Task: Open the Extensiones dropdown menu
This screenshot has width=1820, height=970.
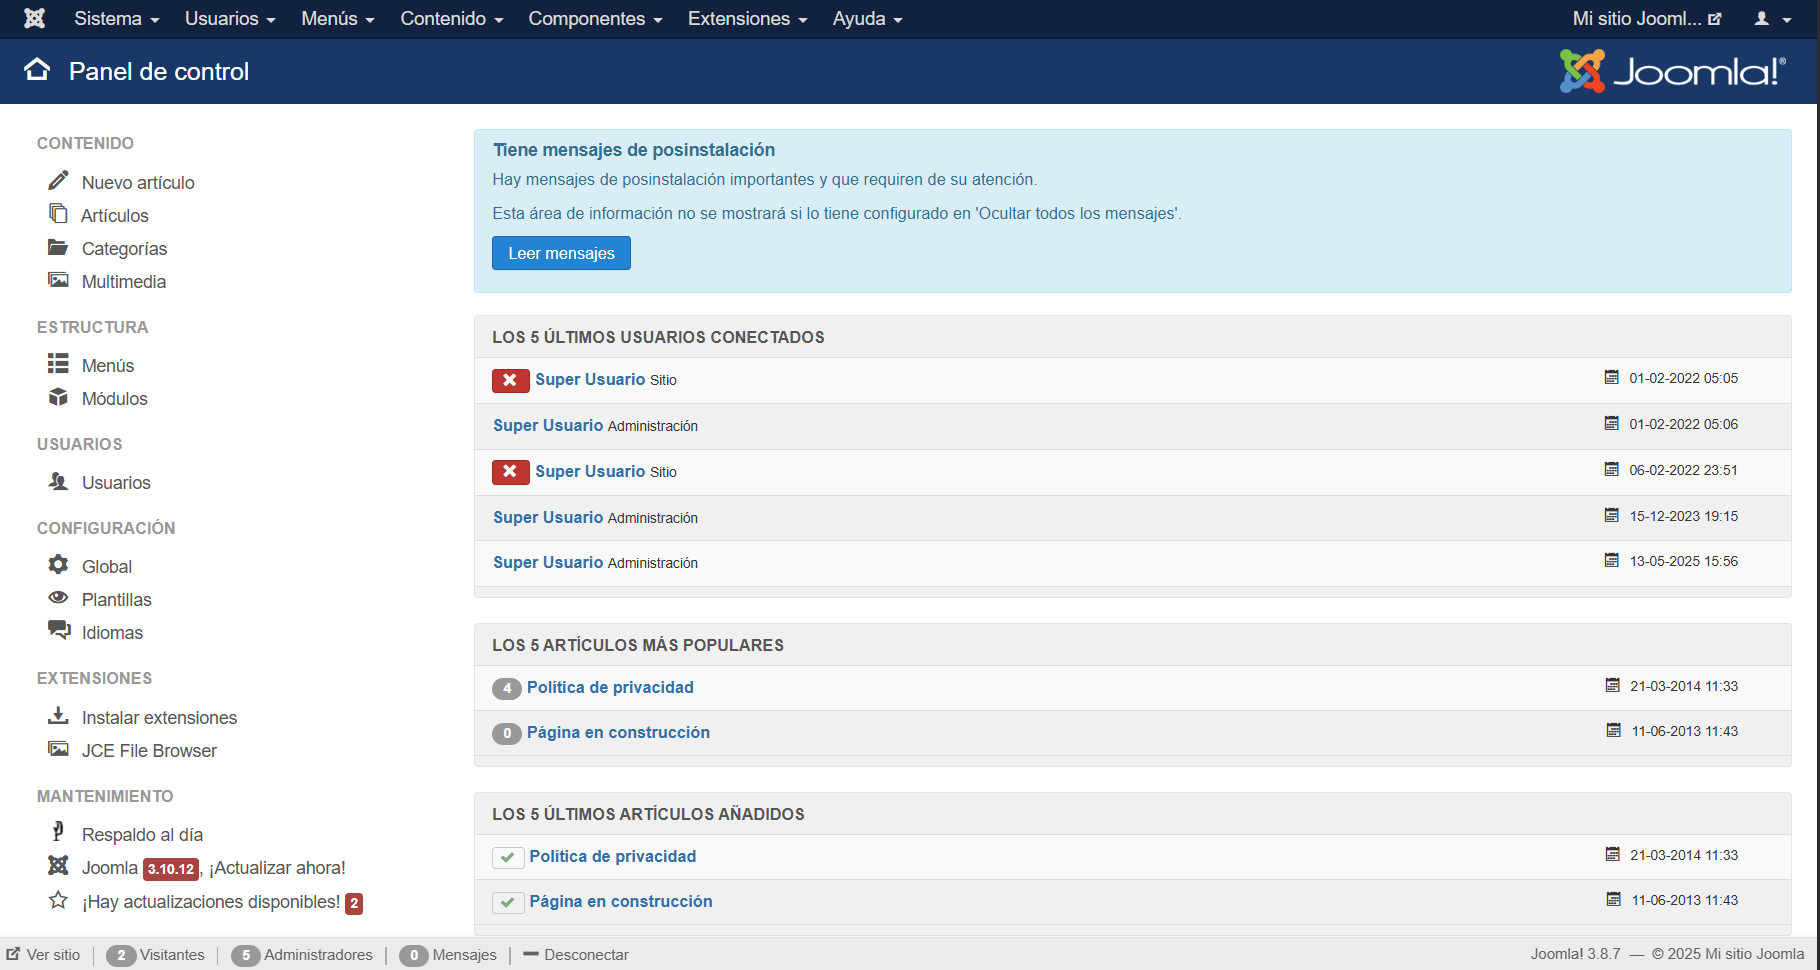Action: pyautogui.click(x=747, y=19)
